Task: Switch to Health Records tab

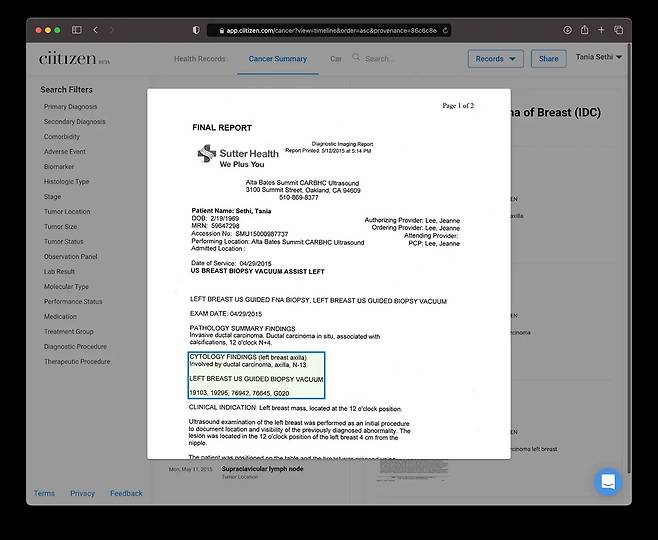Action: (x=200, y=59)
